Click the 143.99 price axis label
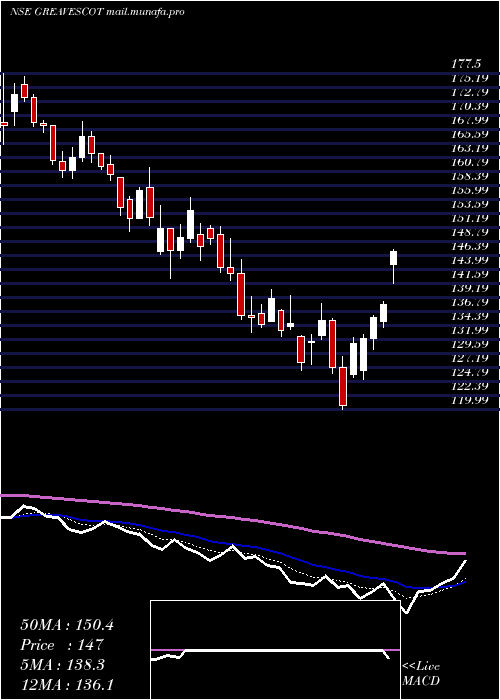This screenshot has height=700, width=500. [x=470, y=260]
